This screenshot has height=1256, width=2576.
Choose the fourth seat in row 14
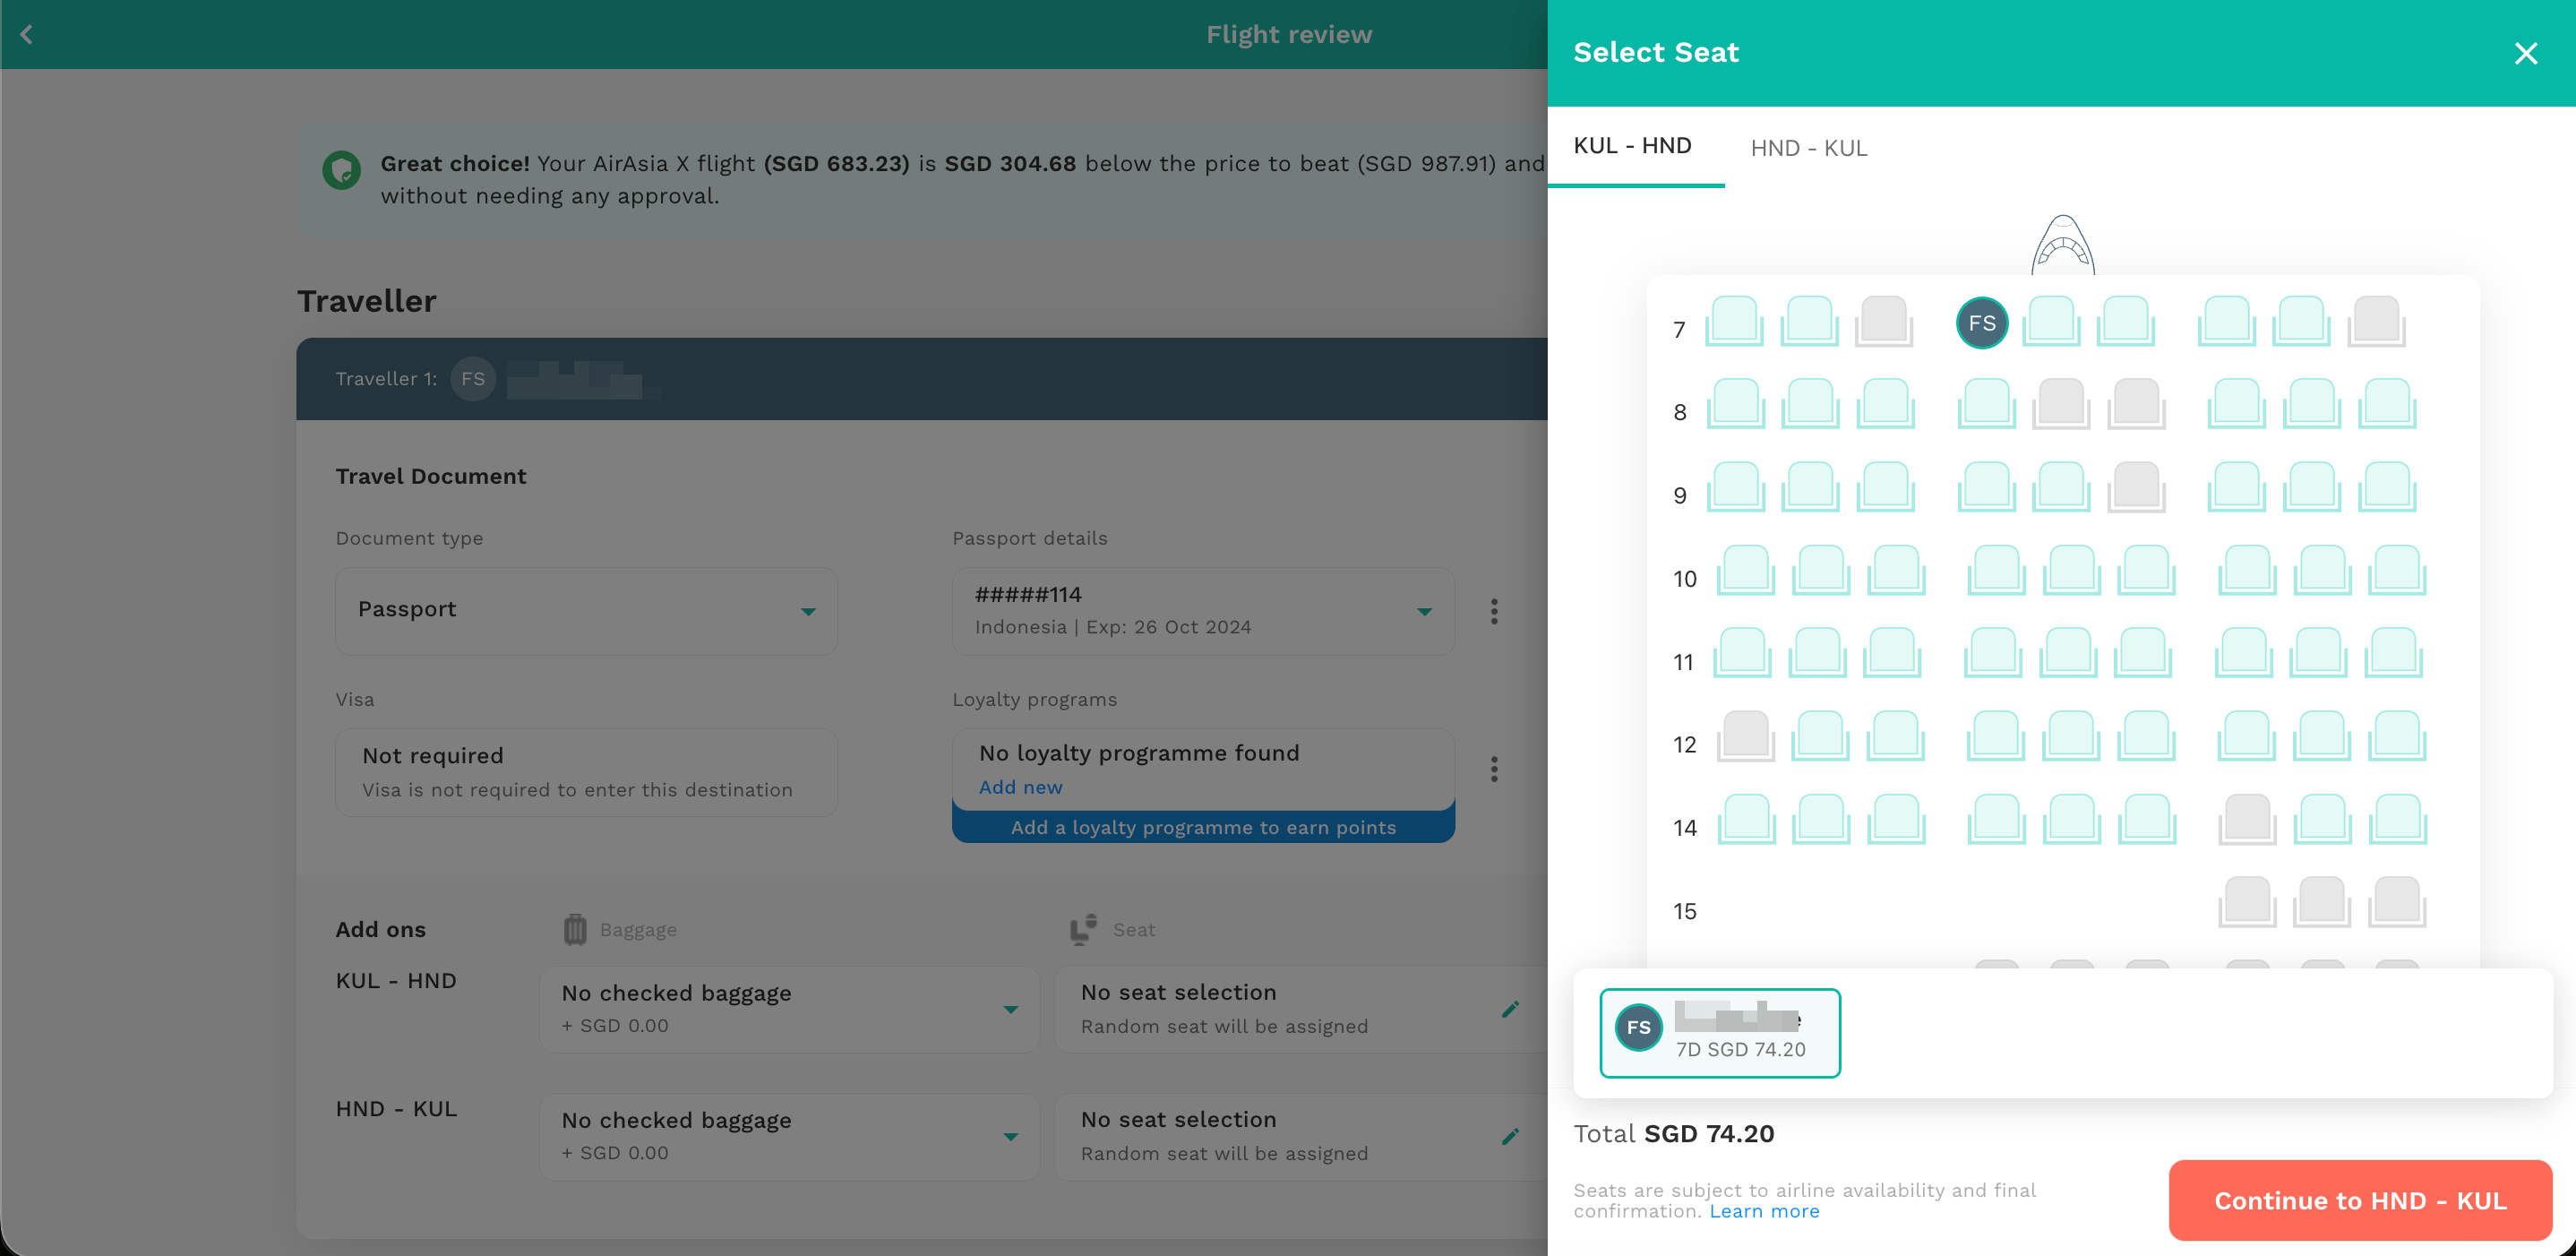(x=1996, y=818)
